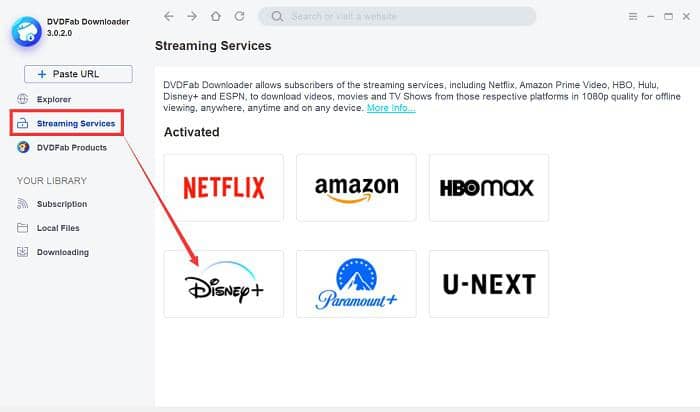The image size is (700, 412).
Task: Select Streaming Services in sidebar
Action: pyautogui.click(x=66, y=123)
